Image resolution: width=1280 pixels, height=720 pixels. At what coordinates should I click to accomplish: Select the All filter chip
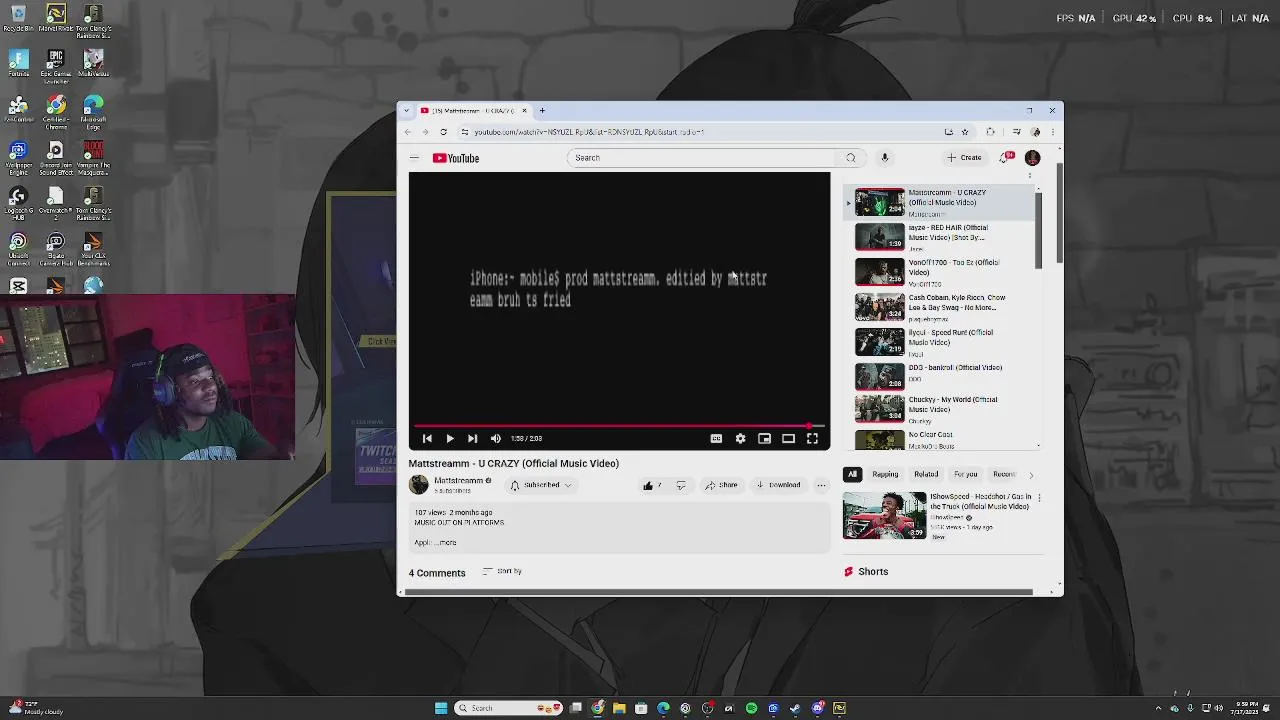pyautogui.click(x=852, y=474)
